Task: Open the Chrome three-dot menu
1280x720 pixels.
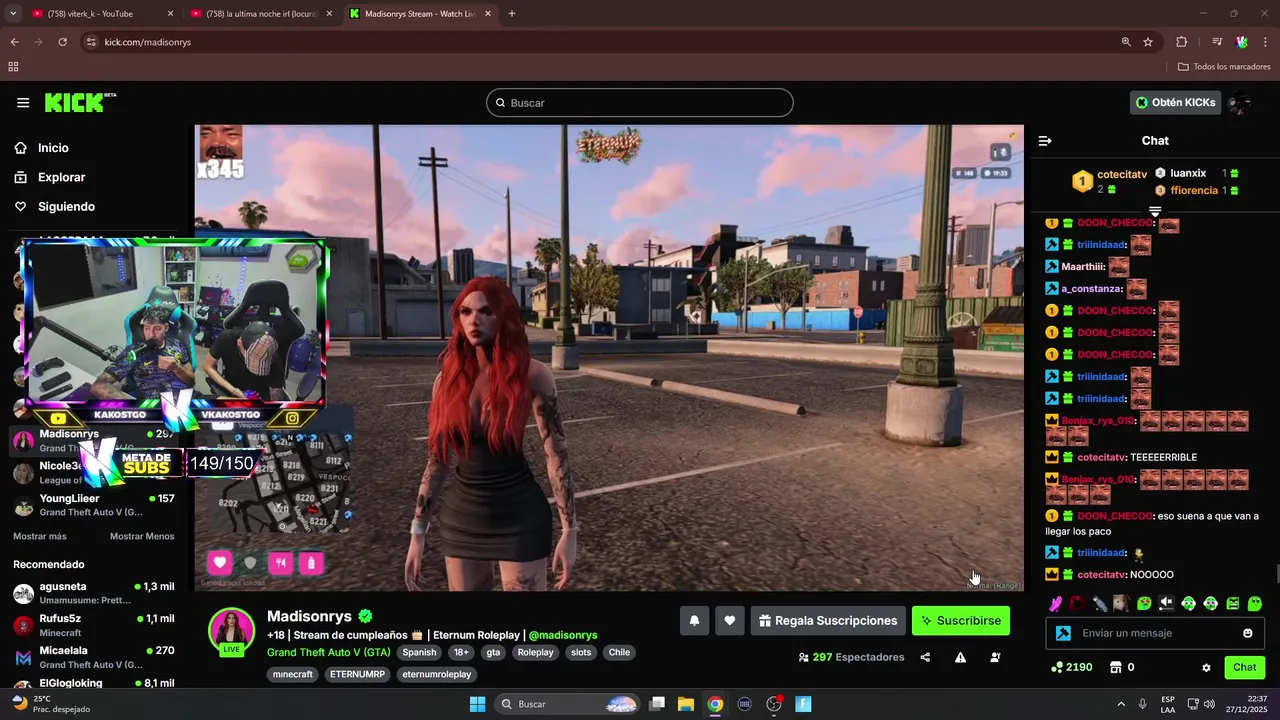Action: 1266,42
